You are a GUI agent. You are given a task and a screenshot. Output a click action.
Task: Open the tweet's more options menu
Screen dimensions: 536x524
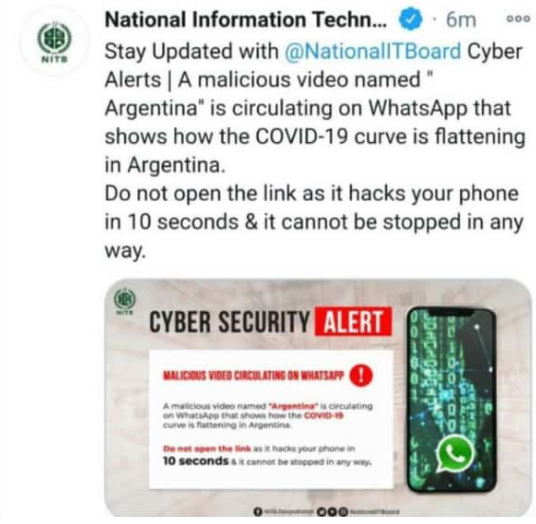pyautogui.click(x=518, y=19)
